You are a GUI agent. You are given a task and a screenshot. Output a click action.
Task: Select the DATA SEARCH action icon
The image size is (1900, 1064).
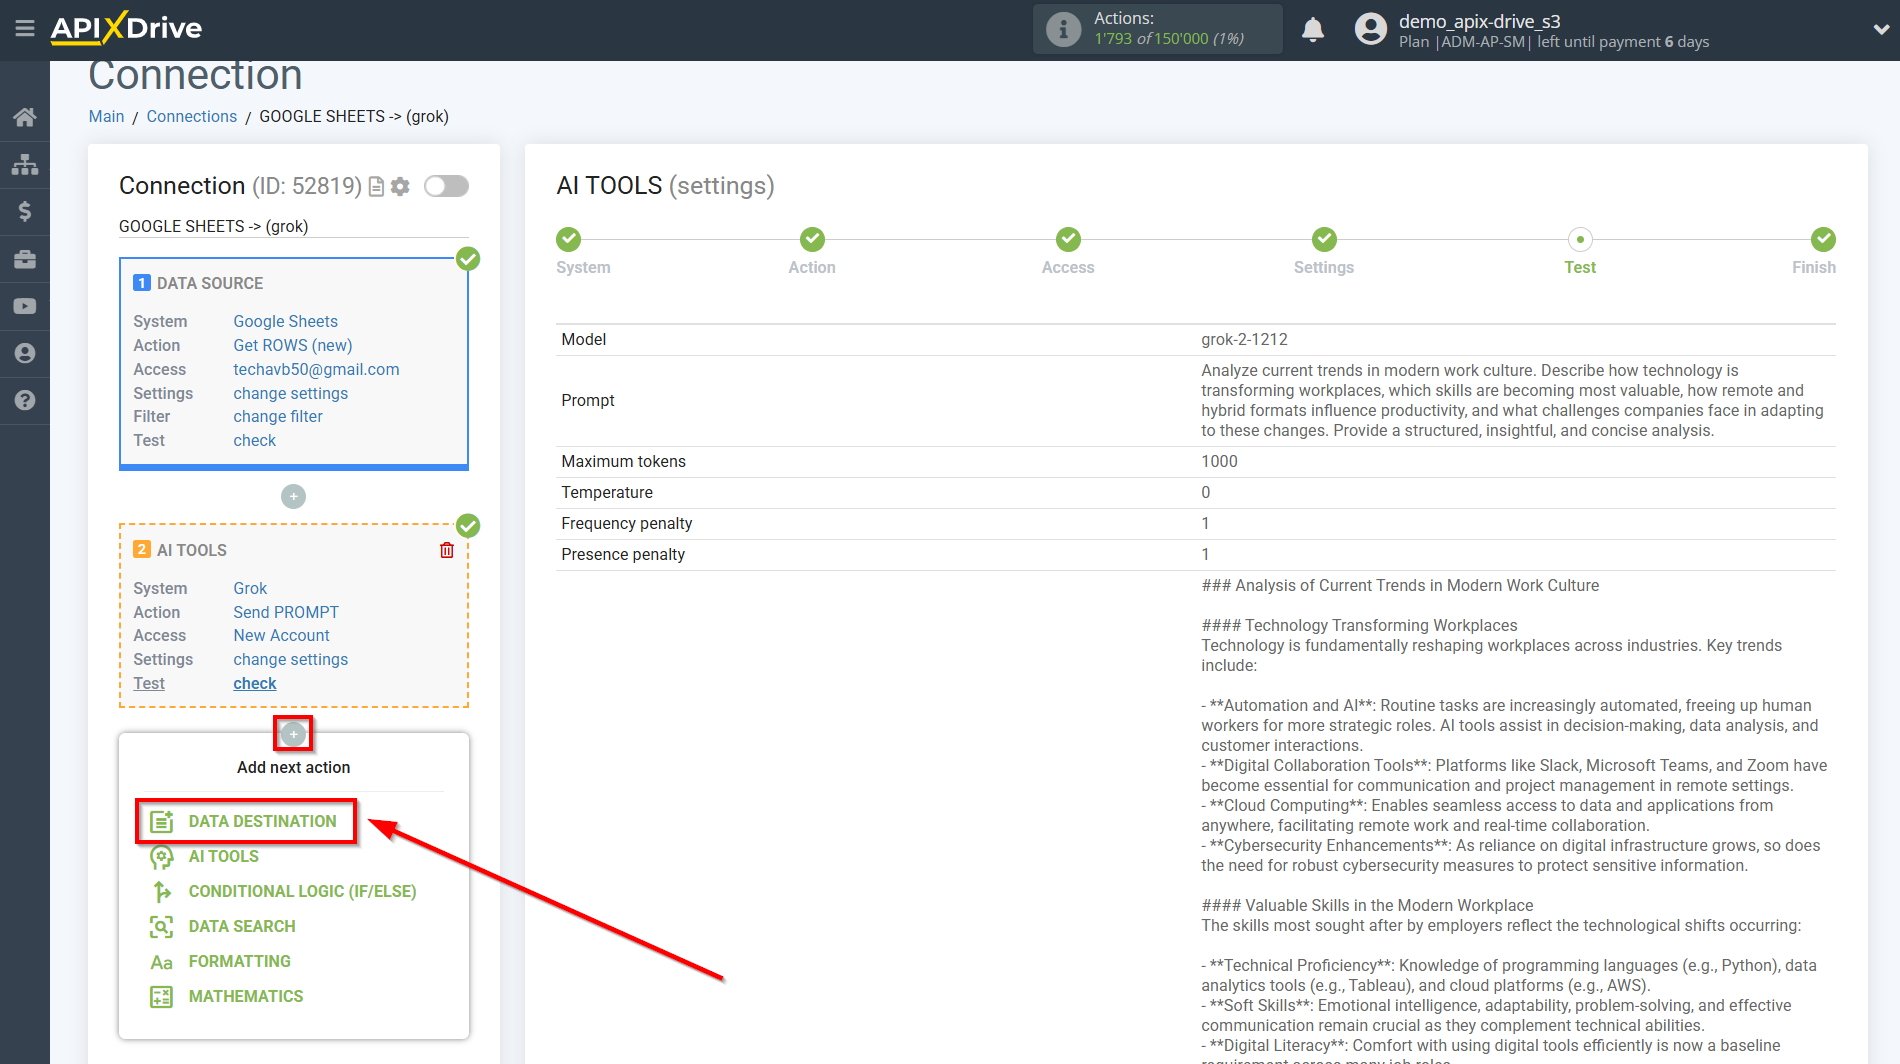[162, 926]
